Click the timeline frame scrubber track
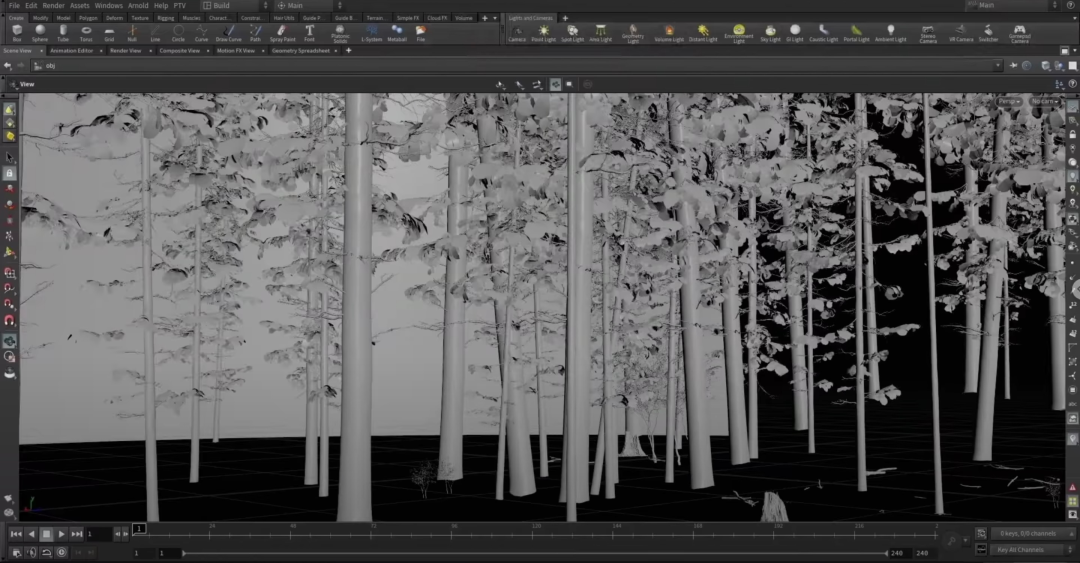The width and height of the screenshot is (1080, 563). pos(540,533)
